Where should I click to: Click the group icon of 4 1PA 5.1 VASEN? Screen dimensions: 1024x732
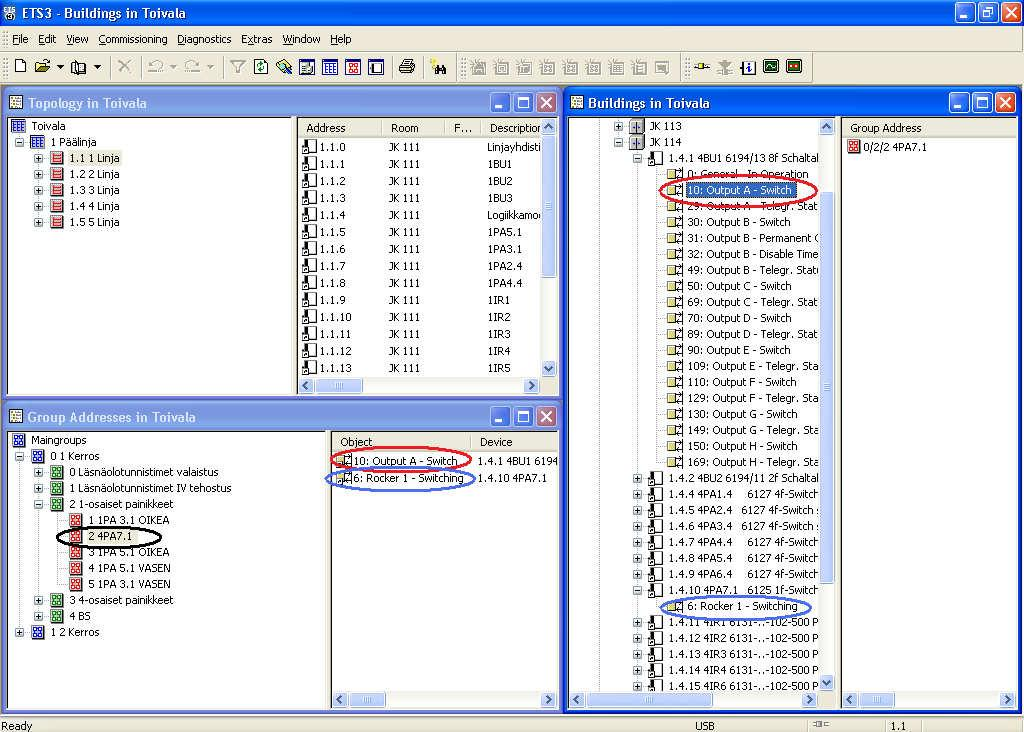76,568
